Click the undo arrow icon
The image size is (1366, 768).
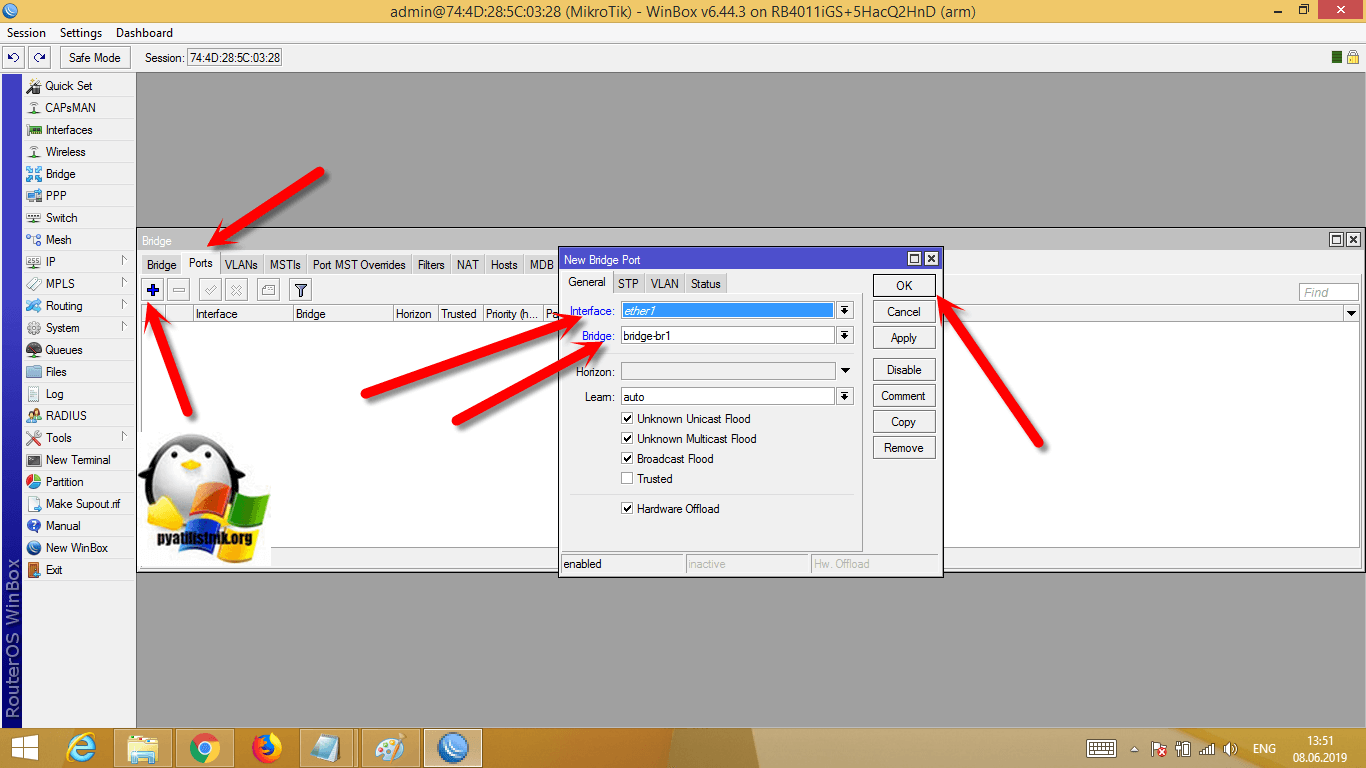point(14,58)
